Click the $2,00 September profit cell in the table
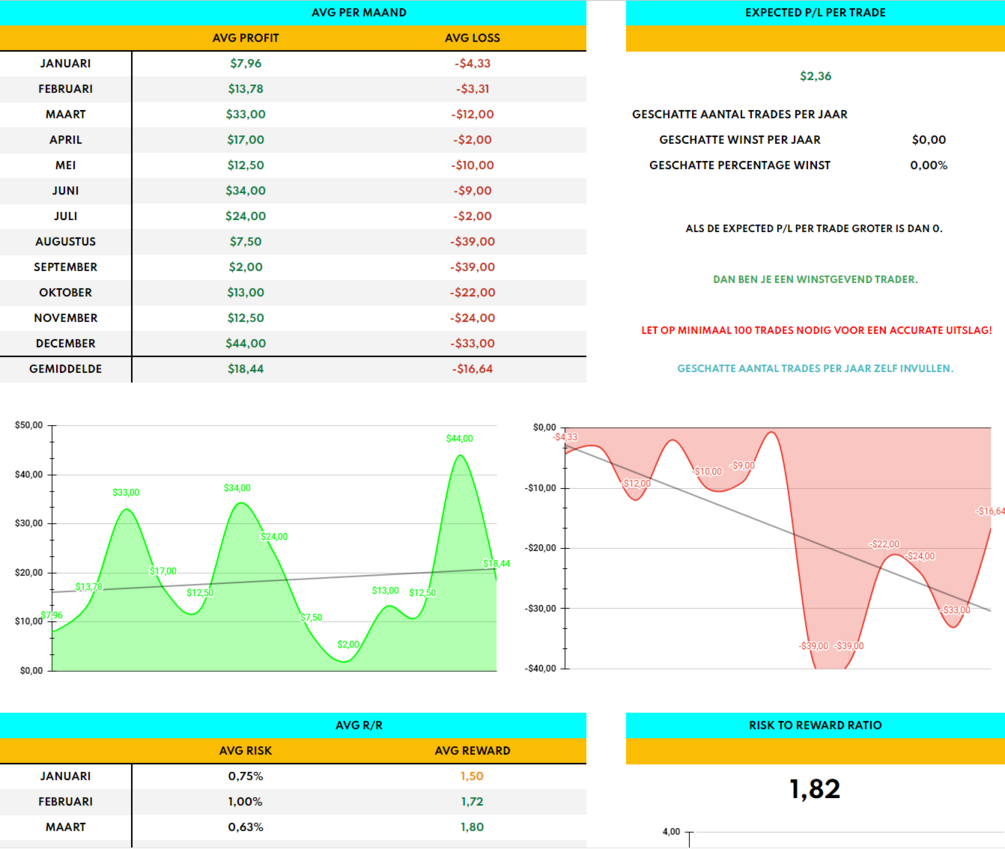 click(x=245, y=267)
